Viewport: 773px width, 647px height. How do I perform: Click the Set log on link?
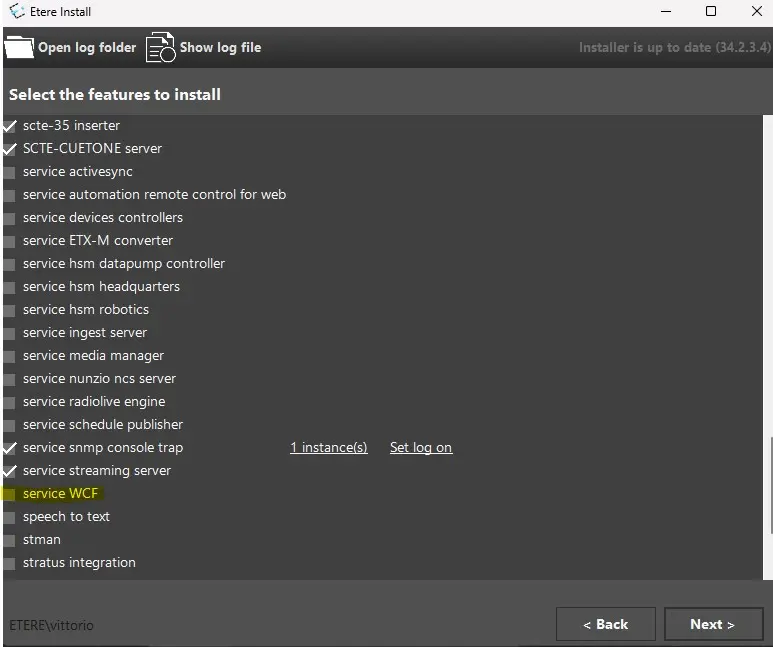[x=420, y=448]
